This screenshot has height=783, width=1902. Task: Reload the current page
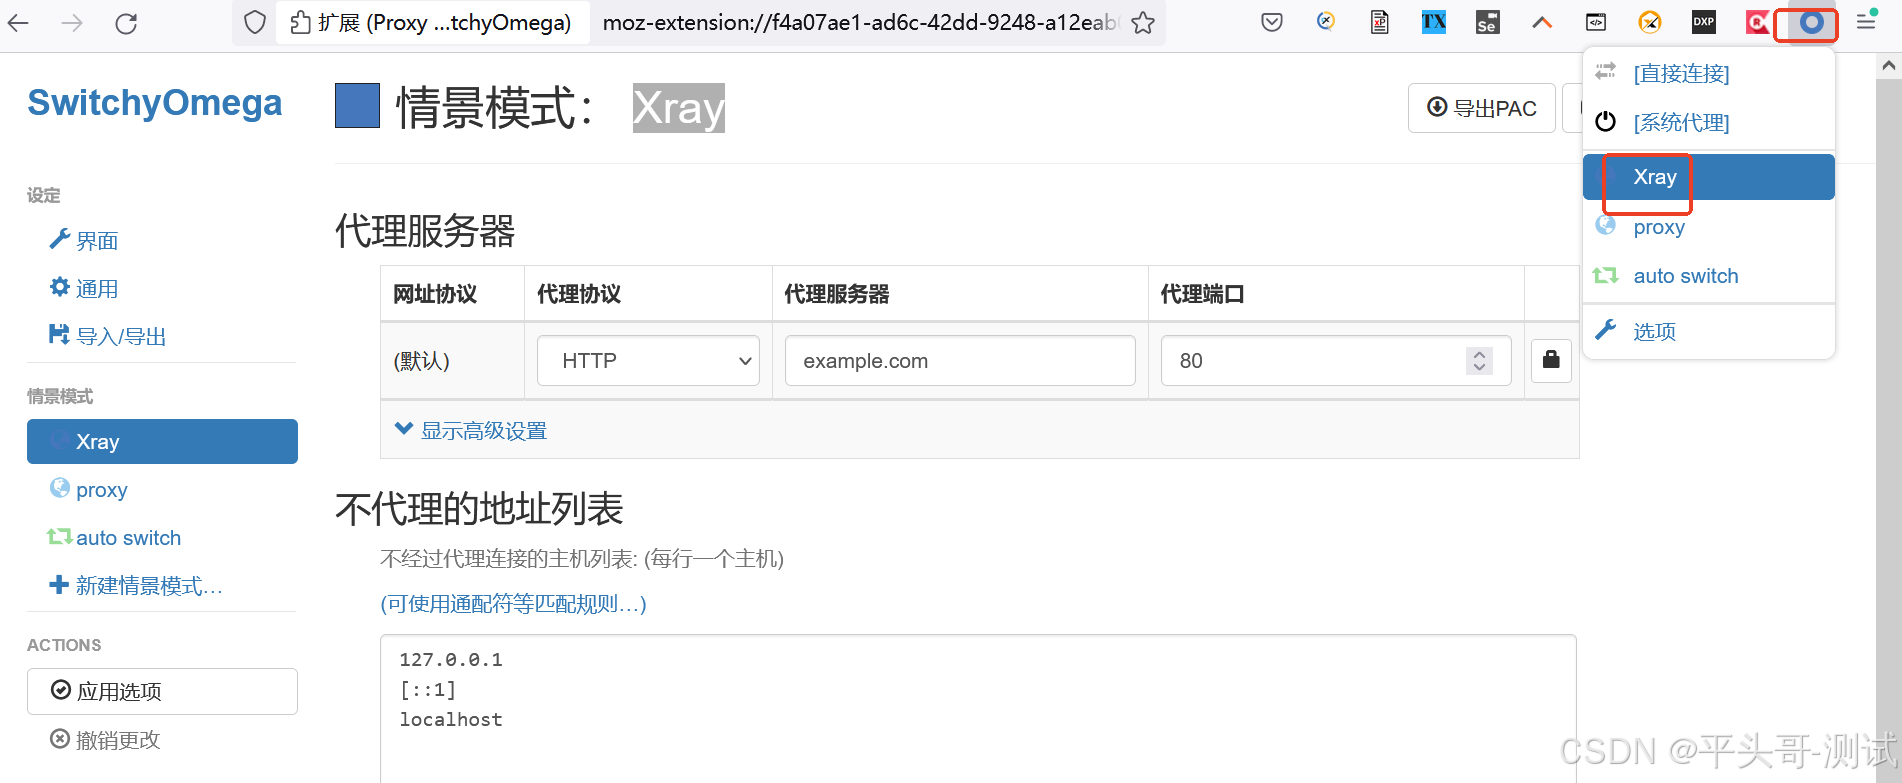coord(126,23)
